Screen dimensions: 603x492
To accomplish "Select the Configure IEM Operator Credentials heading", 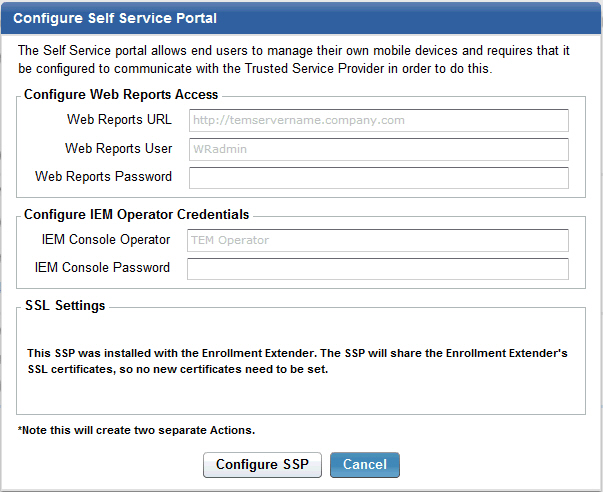I will pos(136,214).
